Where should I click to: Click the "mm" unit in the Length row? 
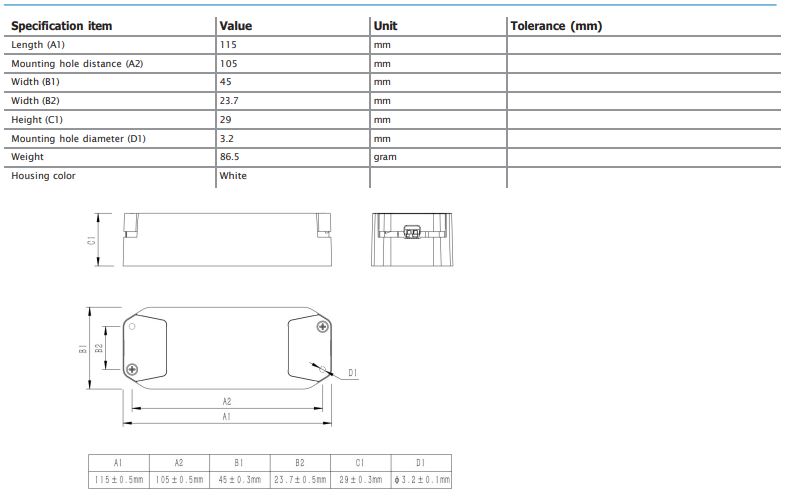(x=382, y=45)
